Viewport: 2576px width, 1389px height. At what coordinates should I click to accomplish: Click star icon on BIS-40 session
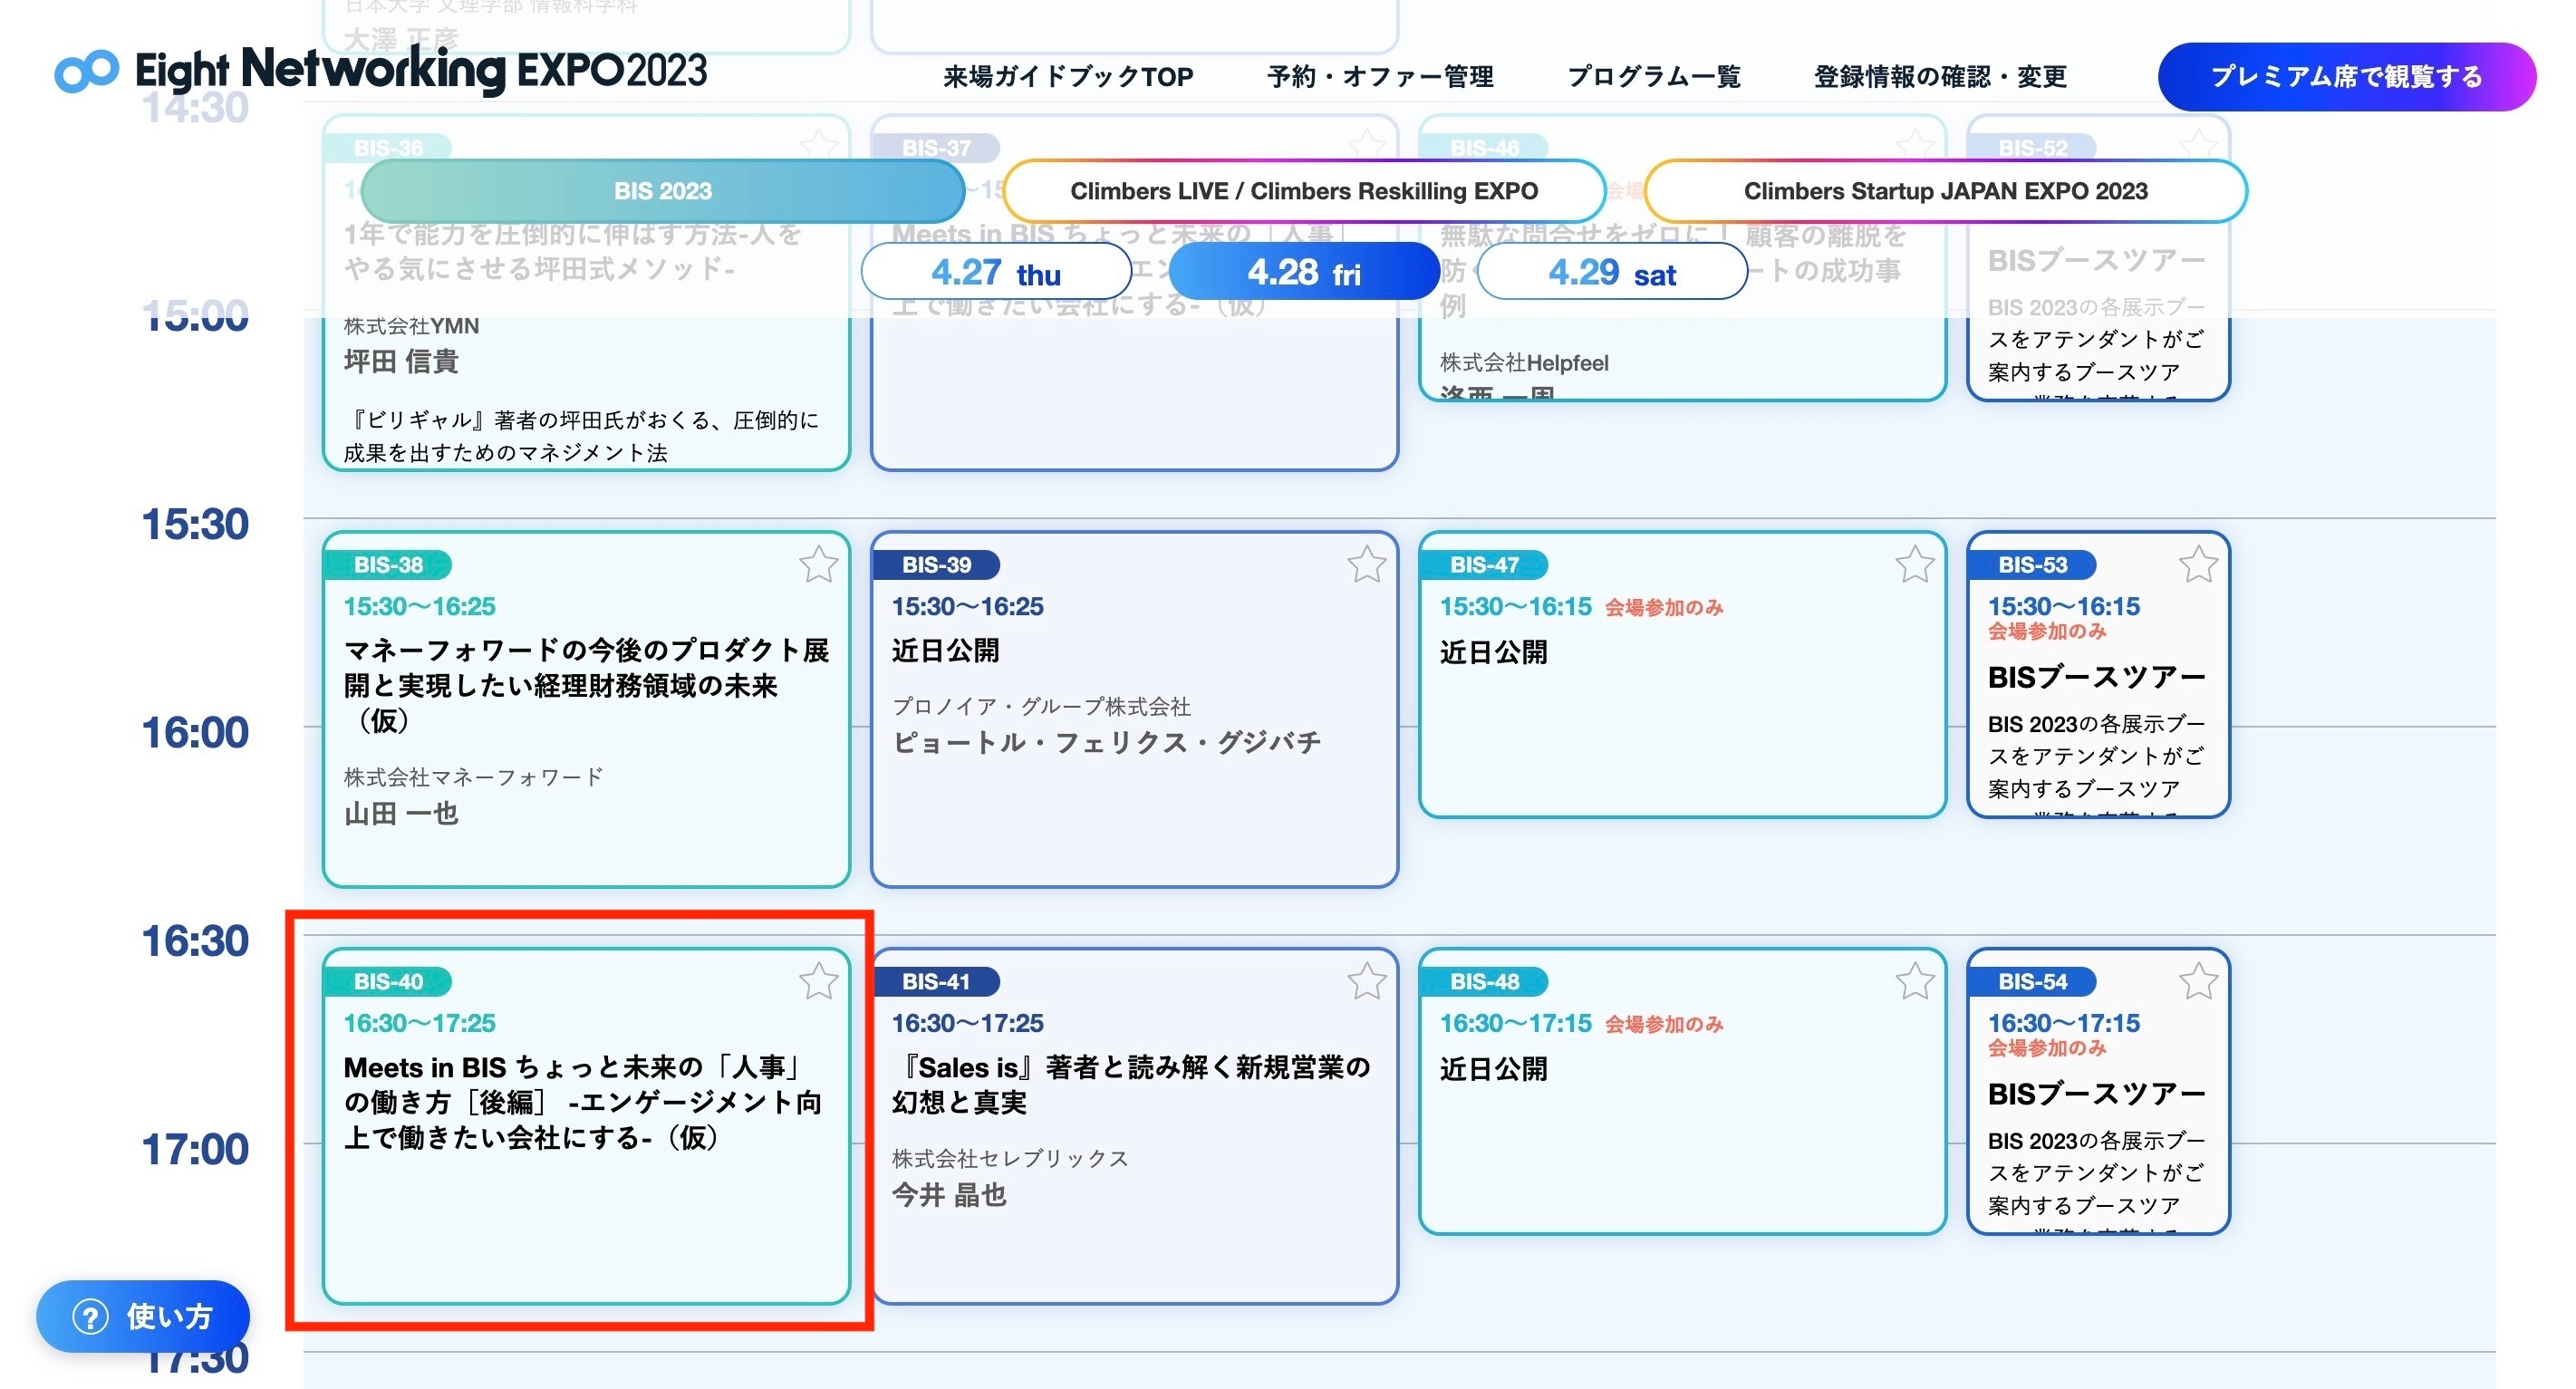coord(818,982)
